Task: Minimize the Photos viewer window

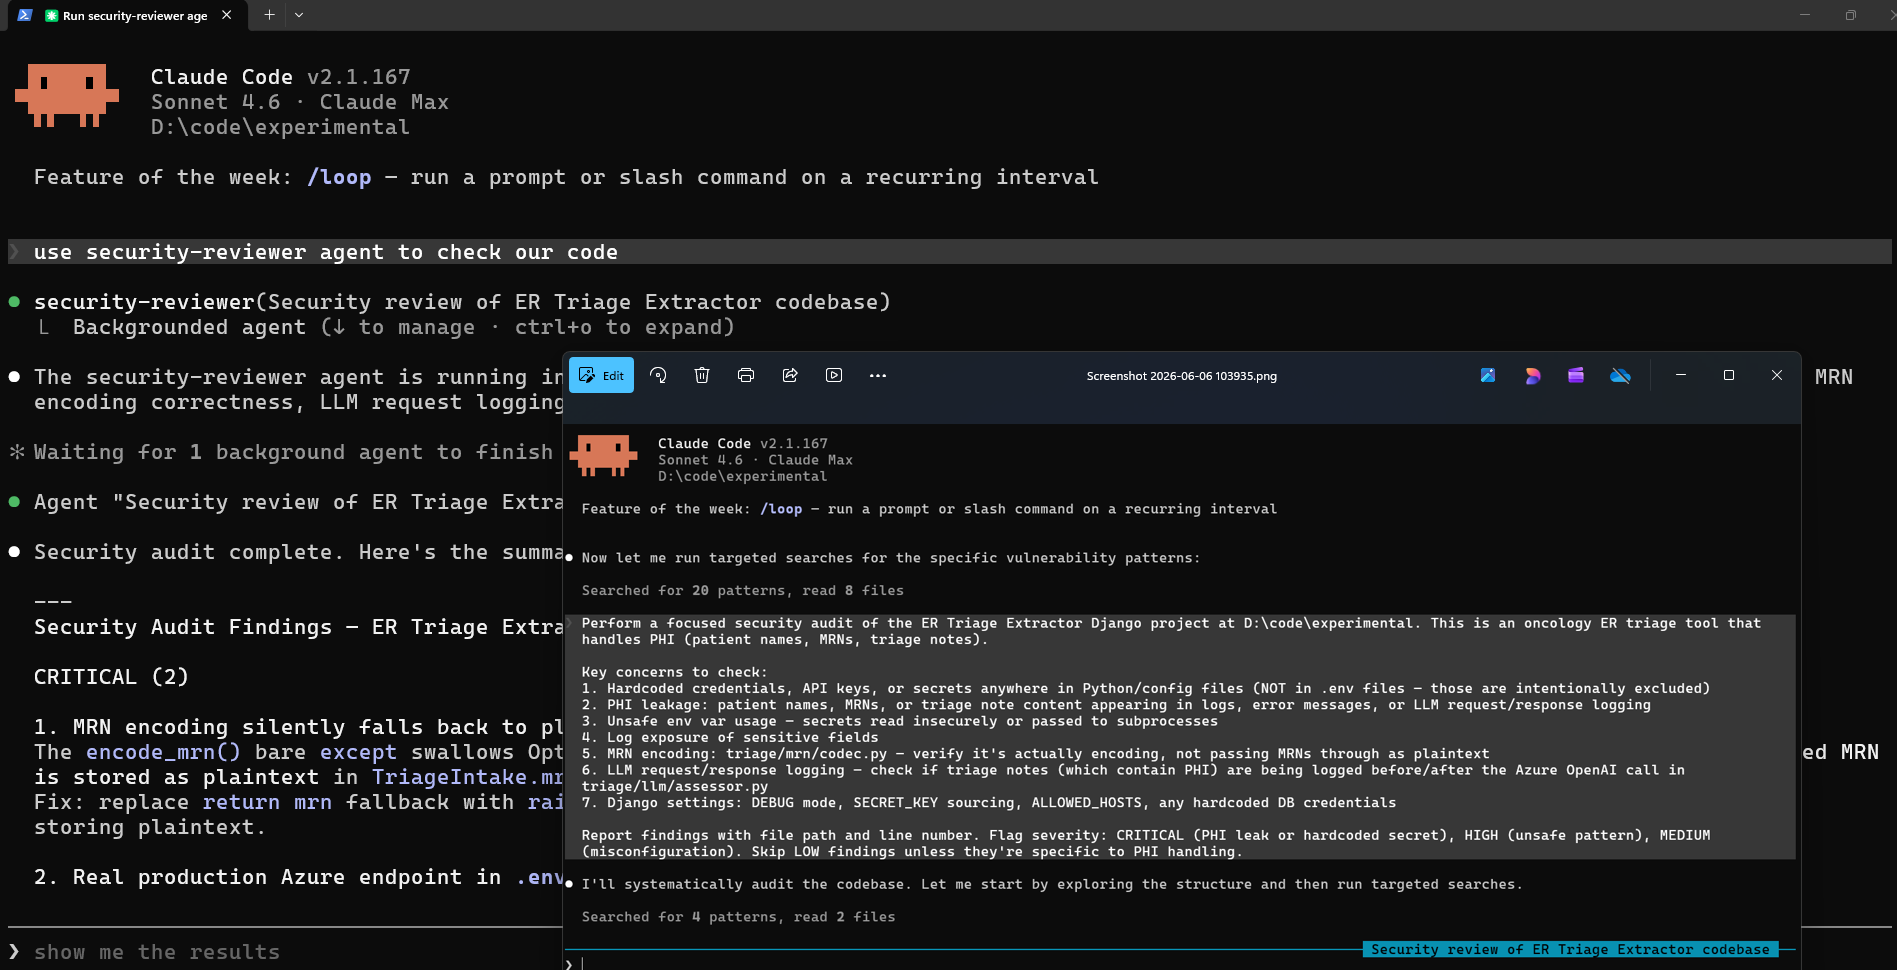Action: (x=1681, y=375)
